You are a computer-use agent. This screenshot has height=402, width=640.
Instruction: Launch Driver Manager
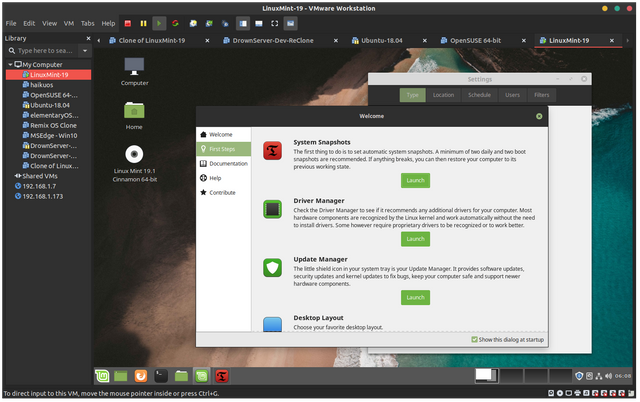pyautogui.click(x=415, y=239)
